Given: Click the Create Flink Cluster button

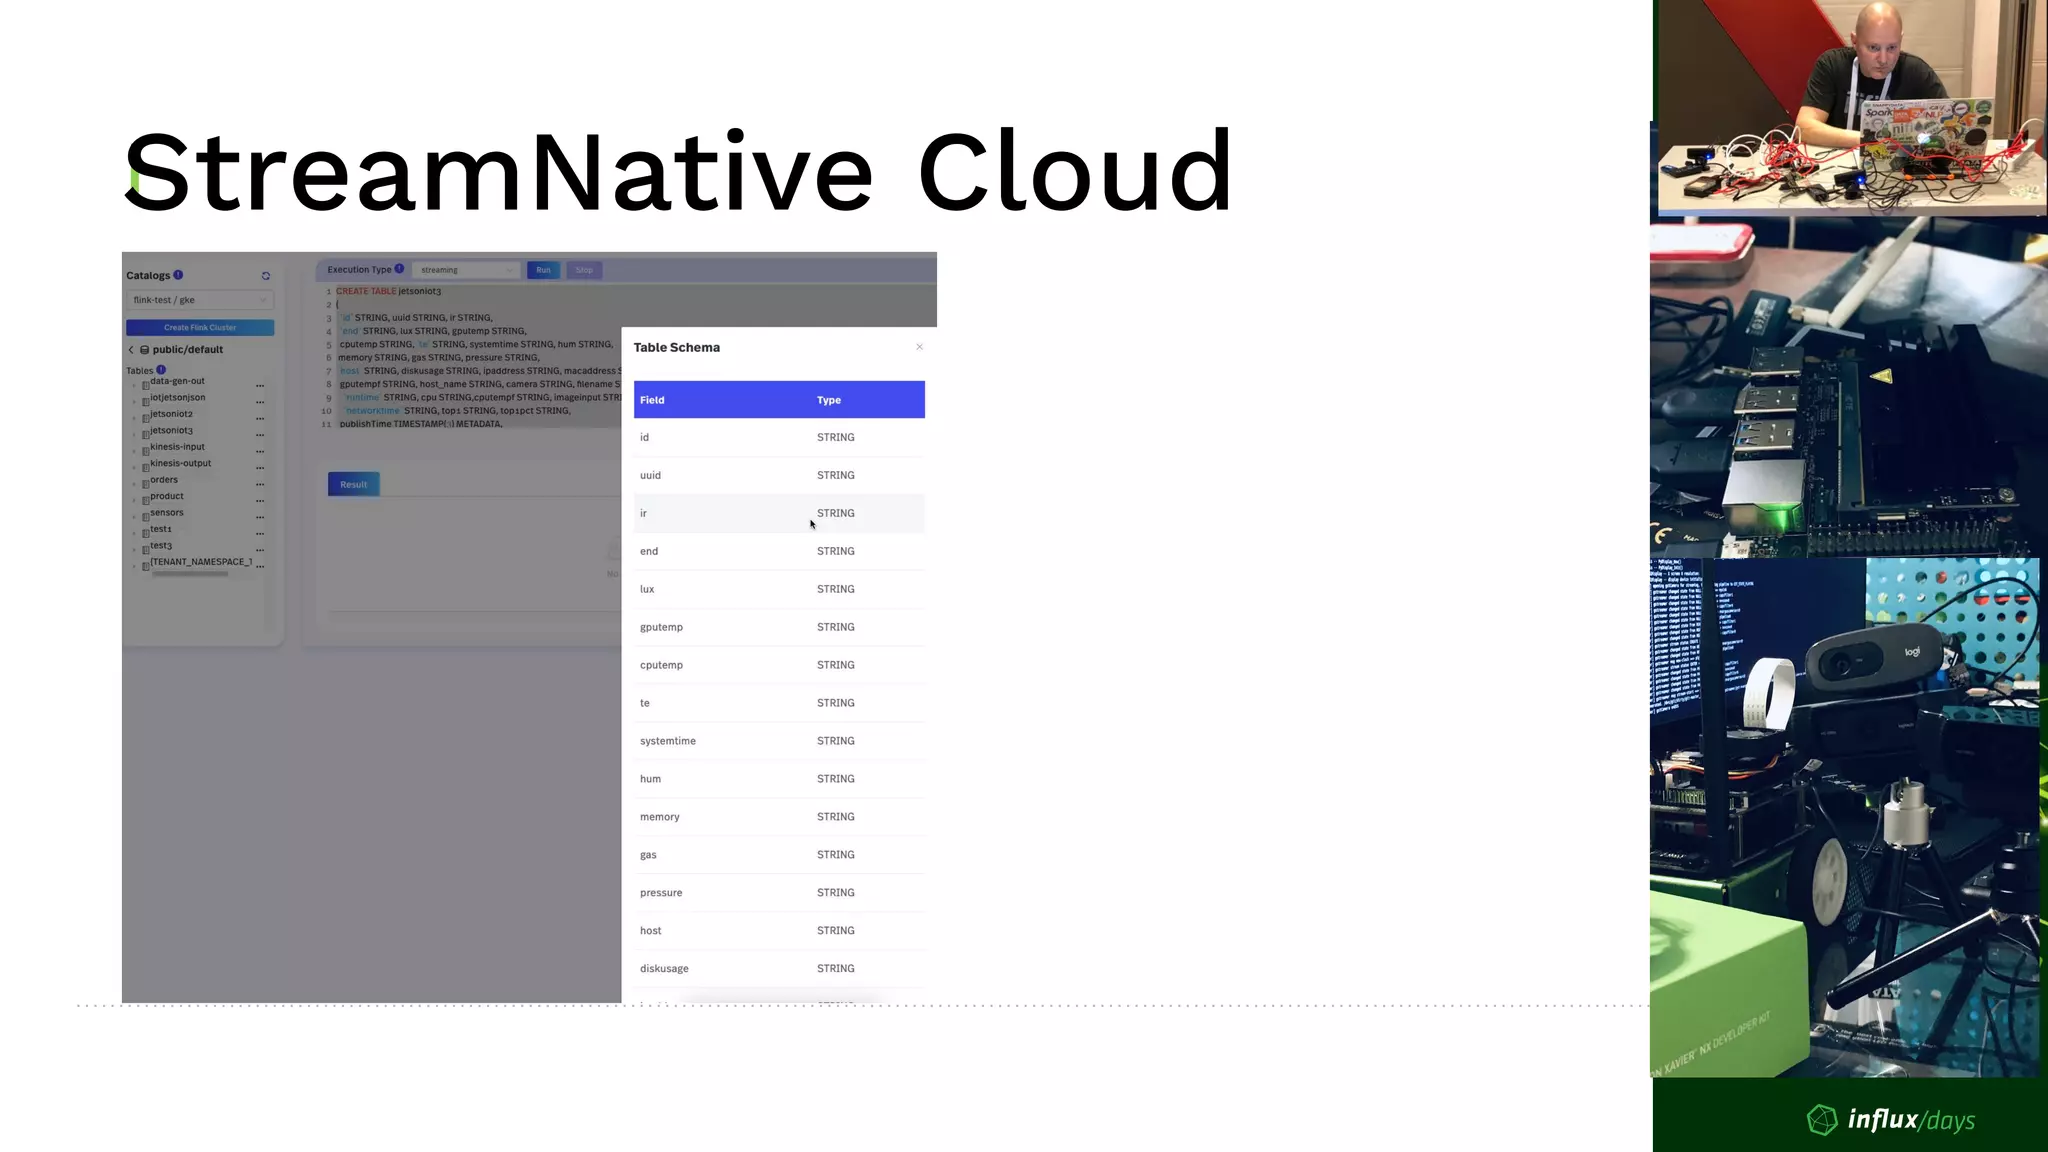Looking at the screenshot, I should 200,328.
